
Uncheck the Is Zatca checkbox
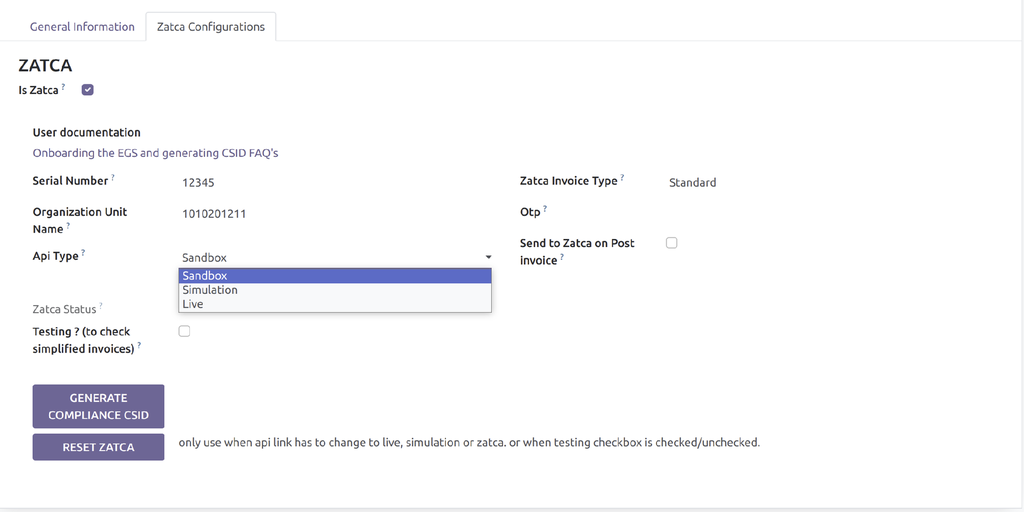88,90
